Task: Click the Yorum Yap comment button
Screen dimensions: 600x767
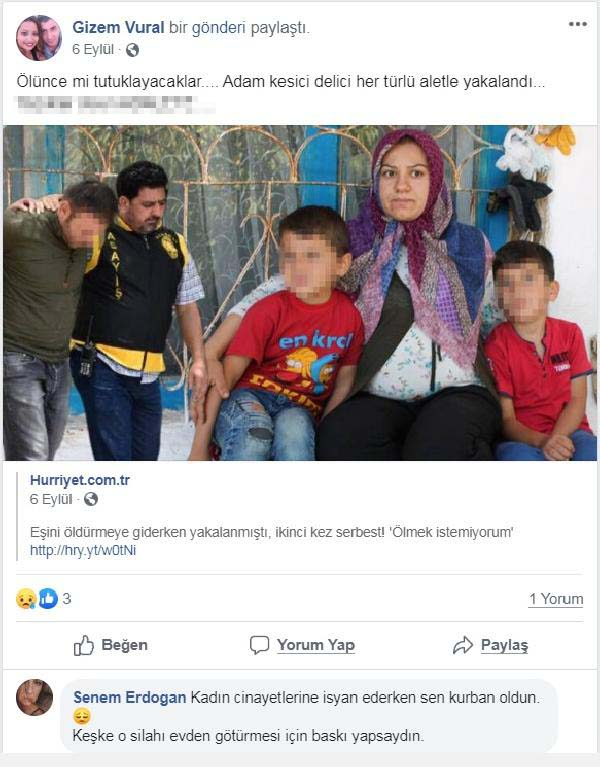Action: 302,645
